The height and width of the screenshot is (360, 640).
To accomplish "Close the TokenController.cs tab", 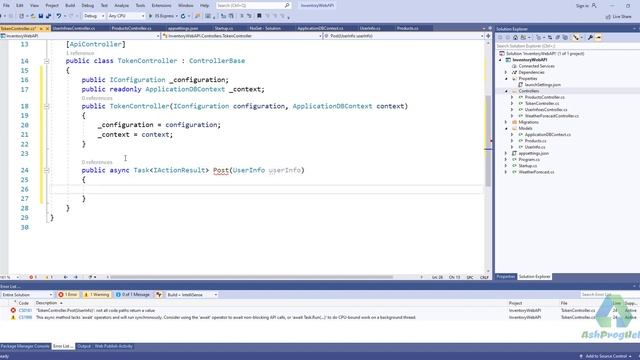I will pos(47,29).
